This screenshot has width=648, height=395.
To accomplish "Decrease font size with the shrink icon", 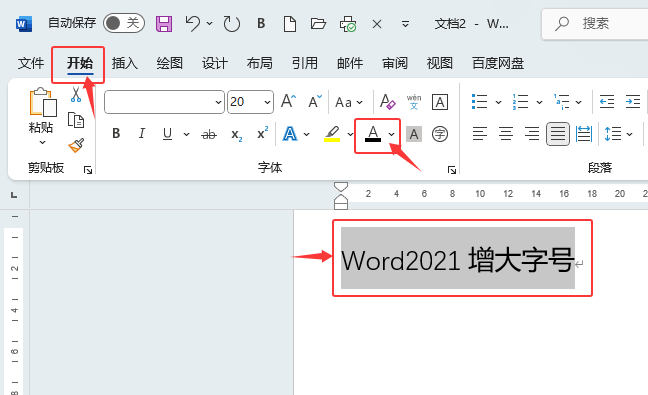I will [315, 101].
